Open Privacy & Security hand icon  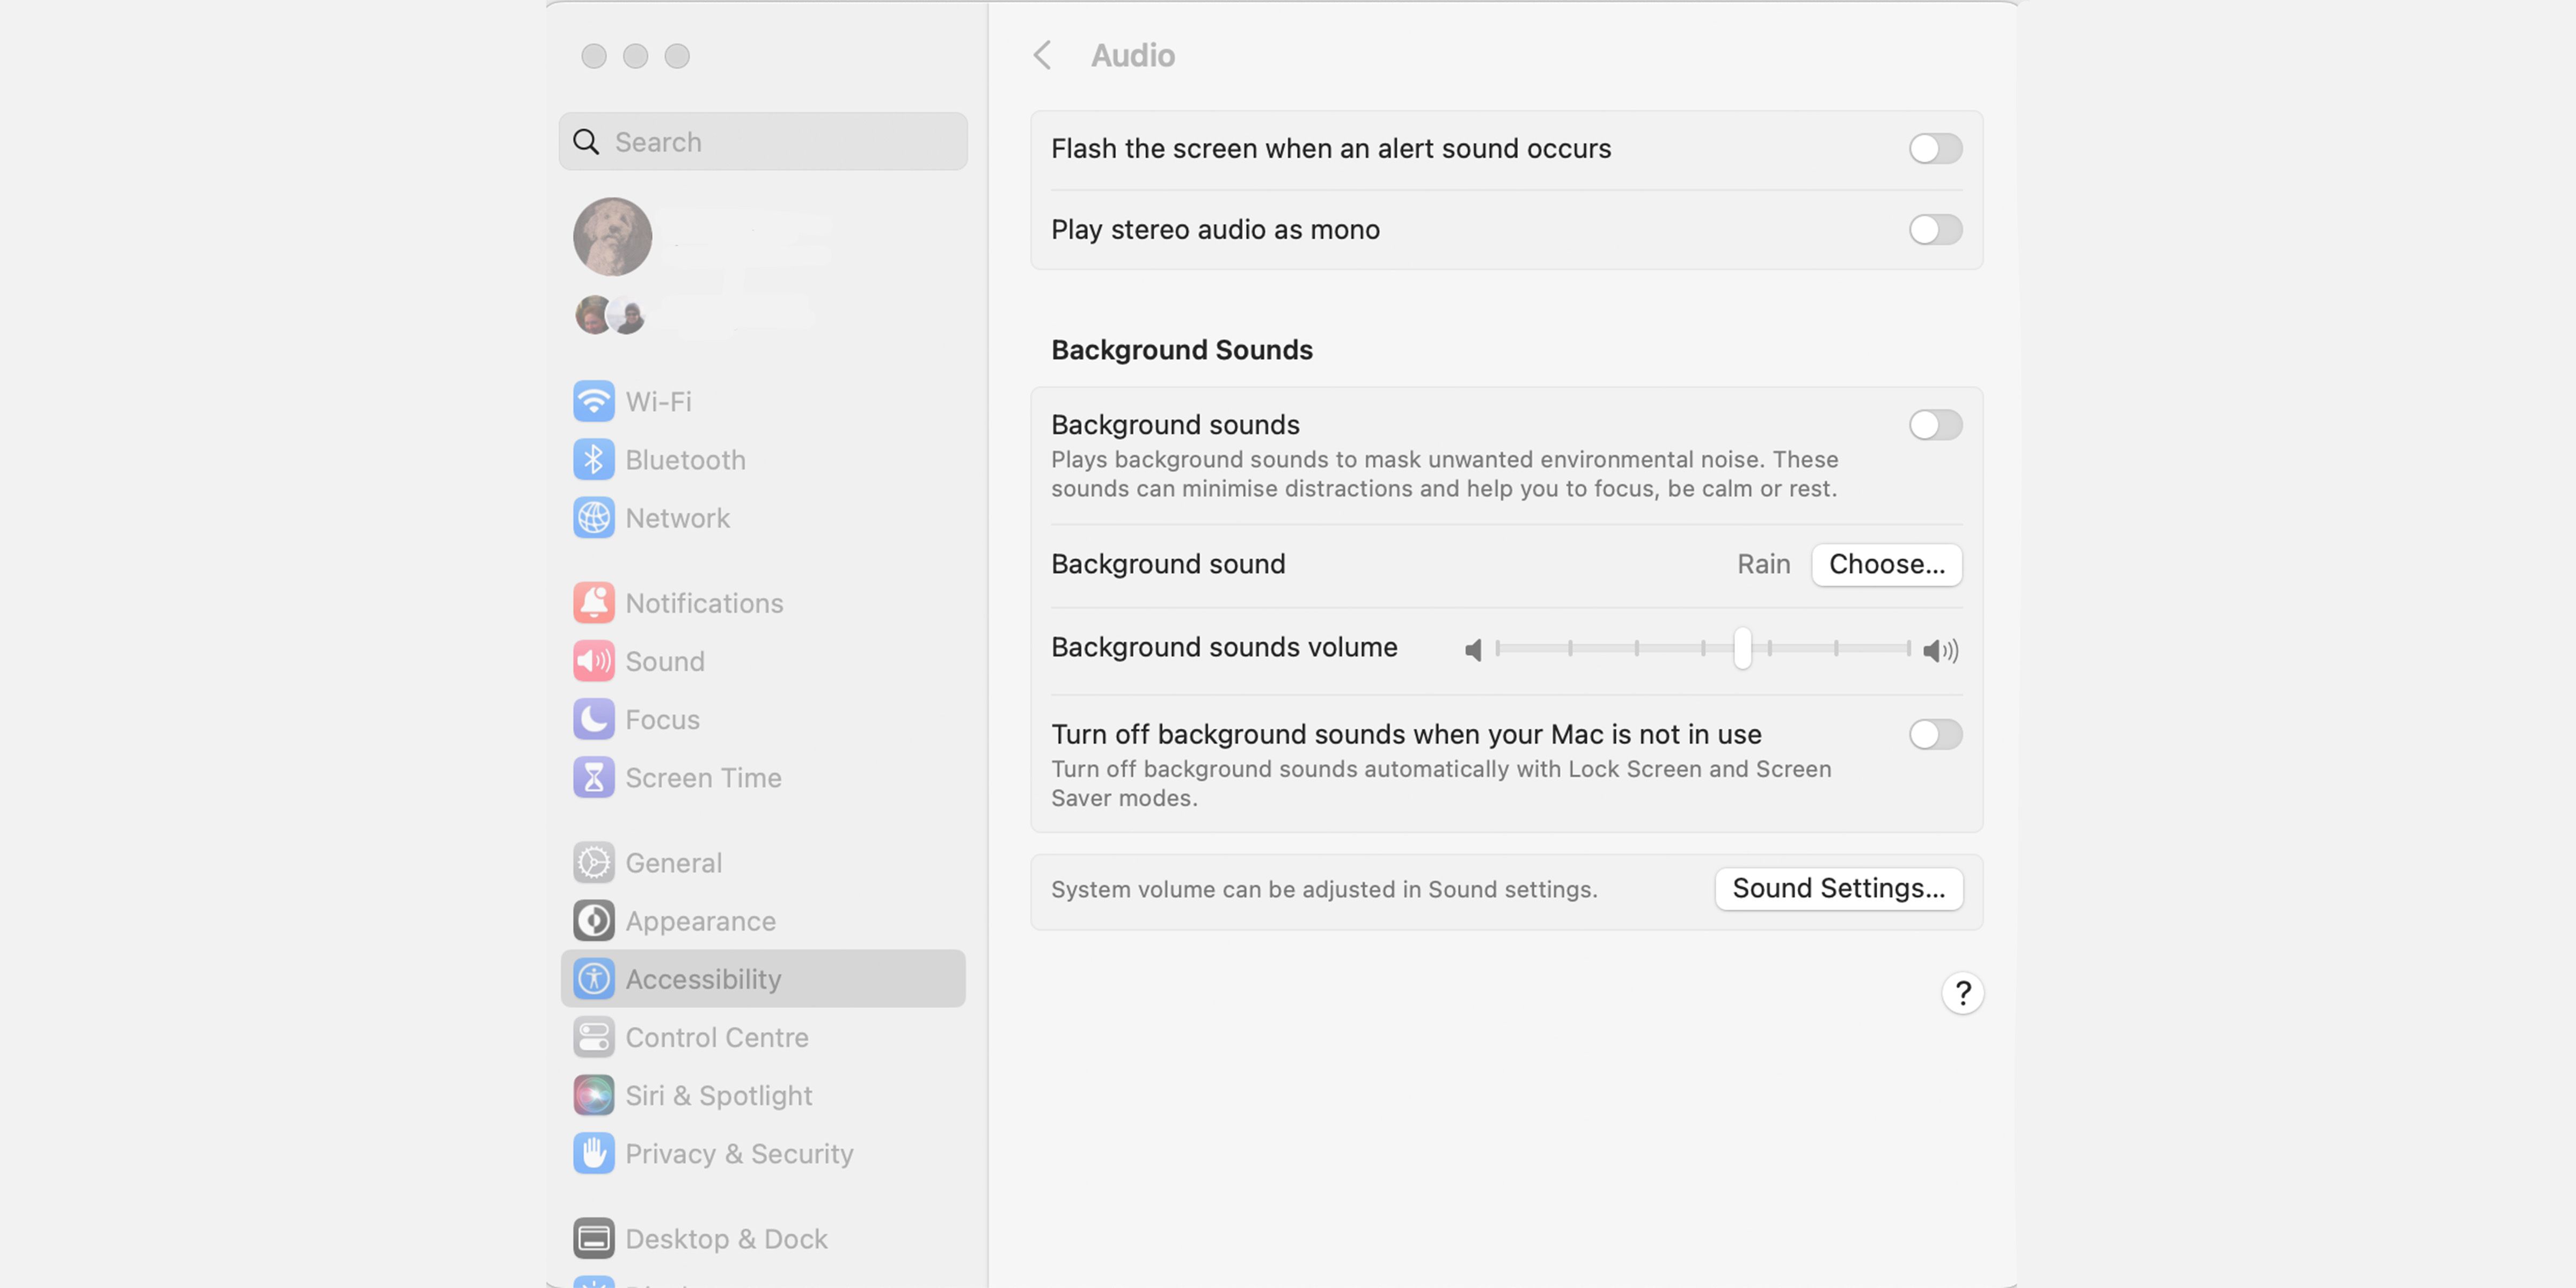(x=593, y=1153)
